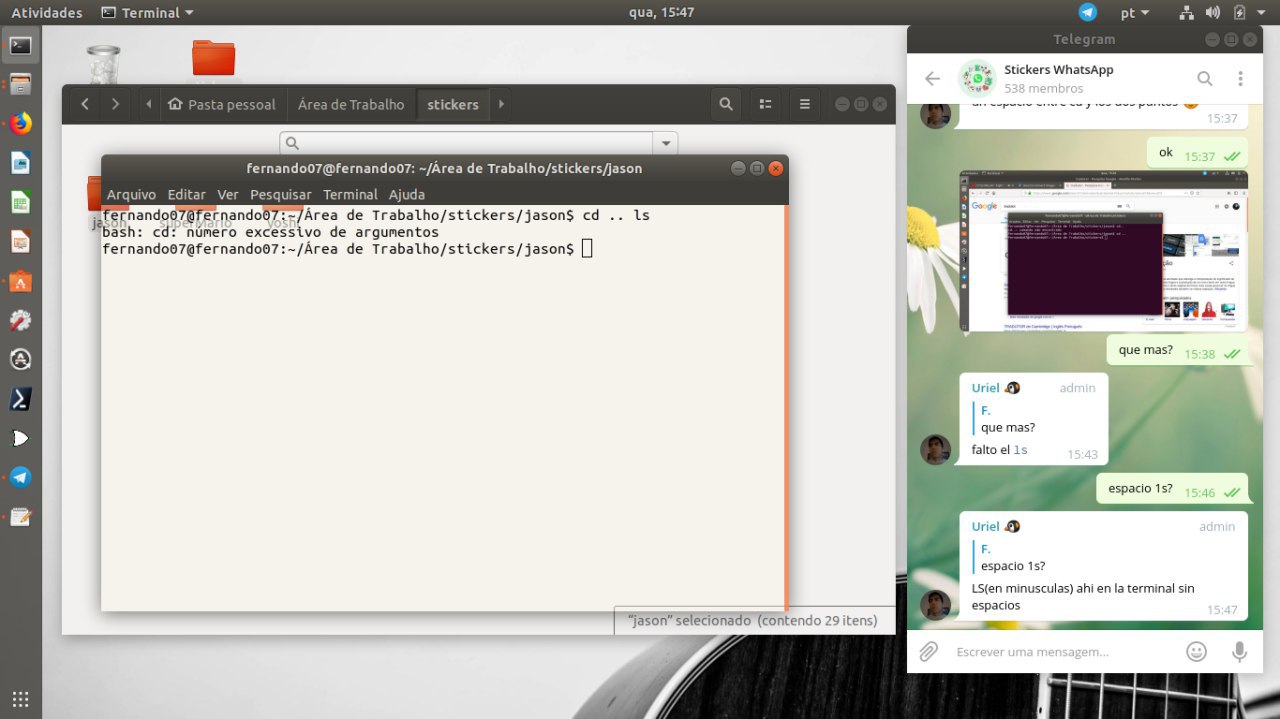
Task: Click the search button in Files toolbar
Action: point(726,104)
